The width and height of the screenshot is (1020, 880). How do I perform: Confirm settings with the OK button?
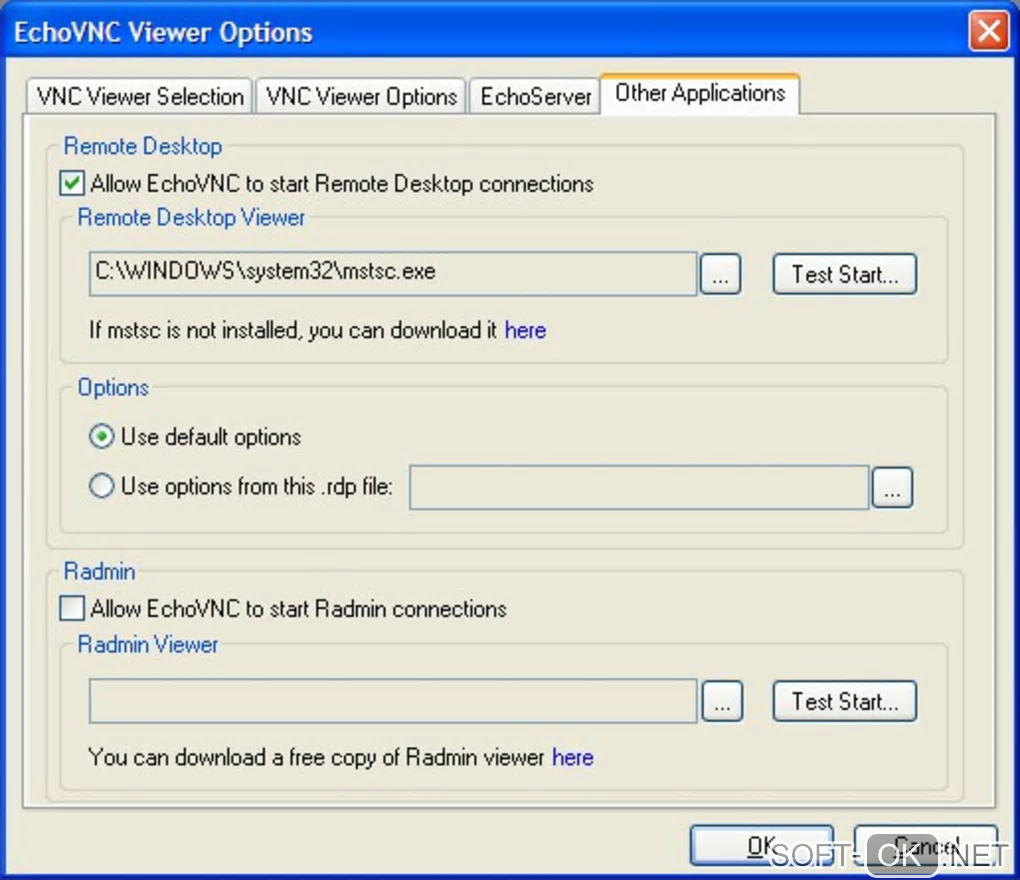tap(762, 846)
